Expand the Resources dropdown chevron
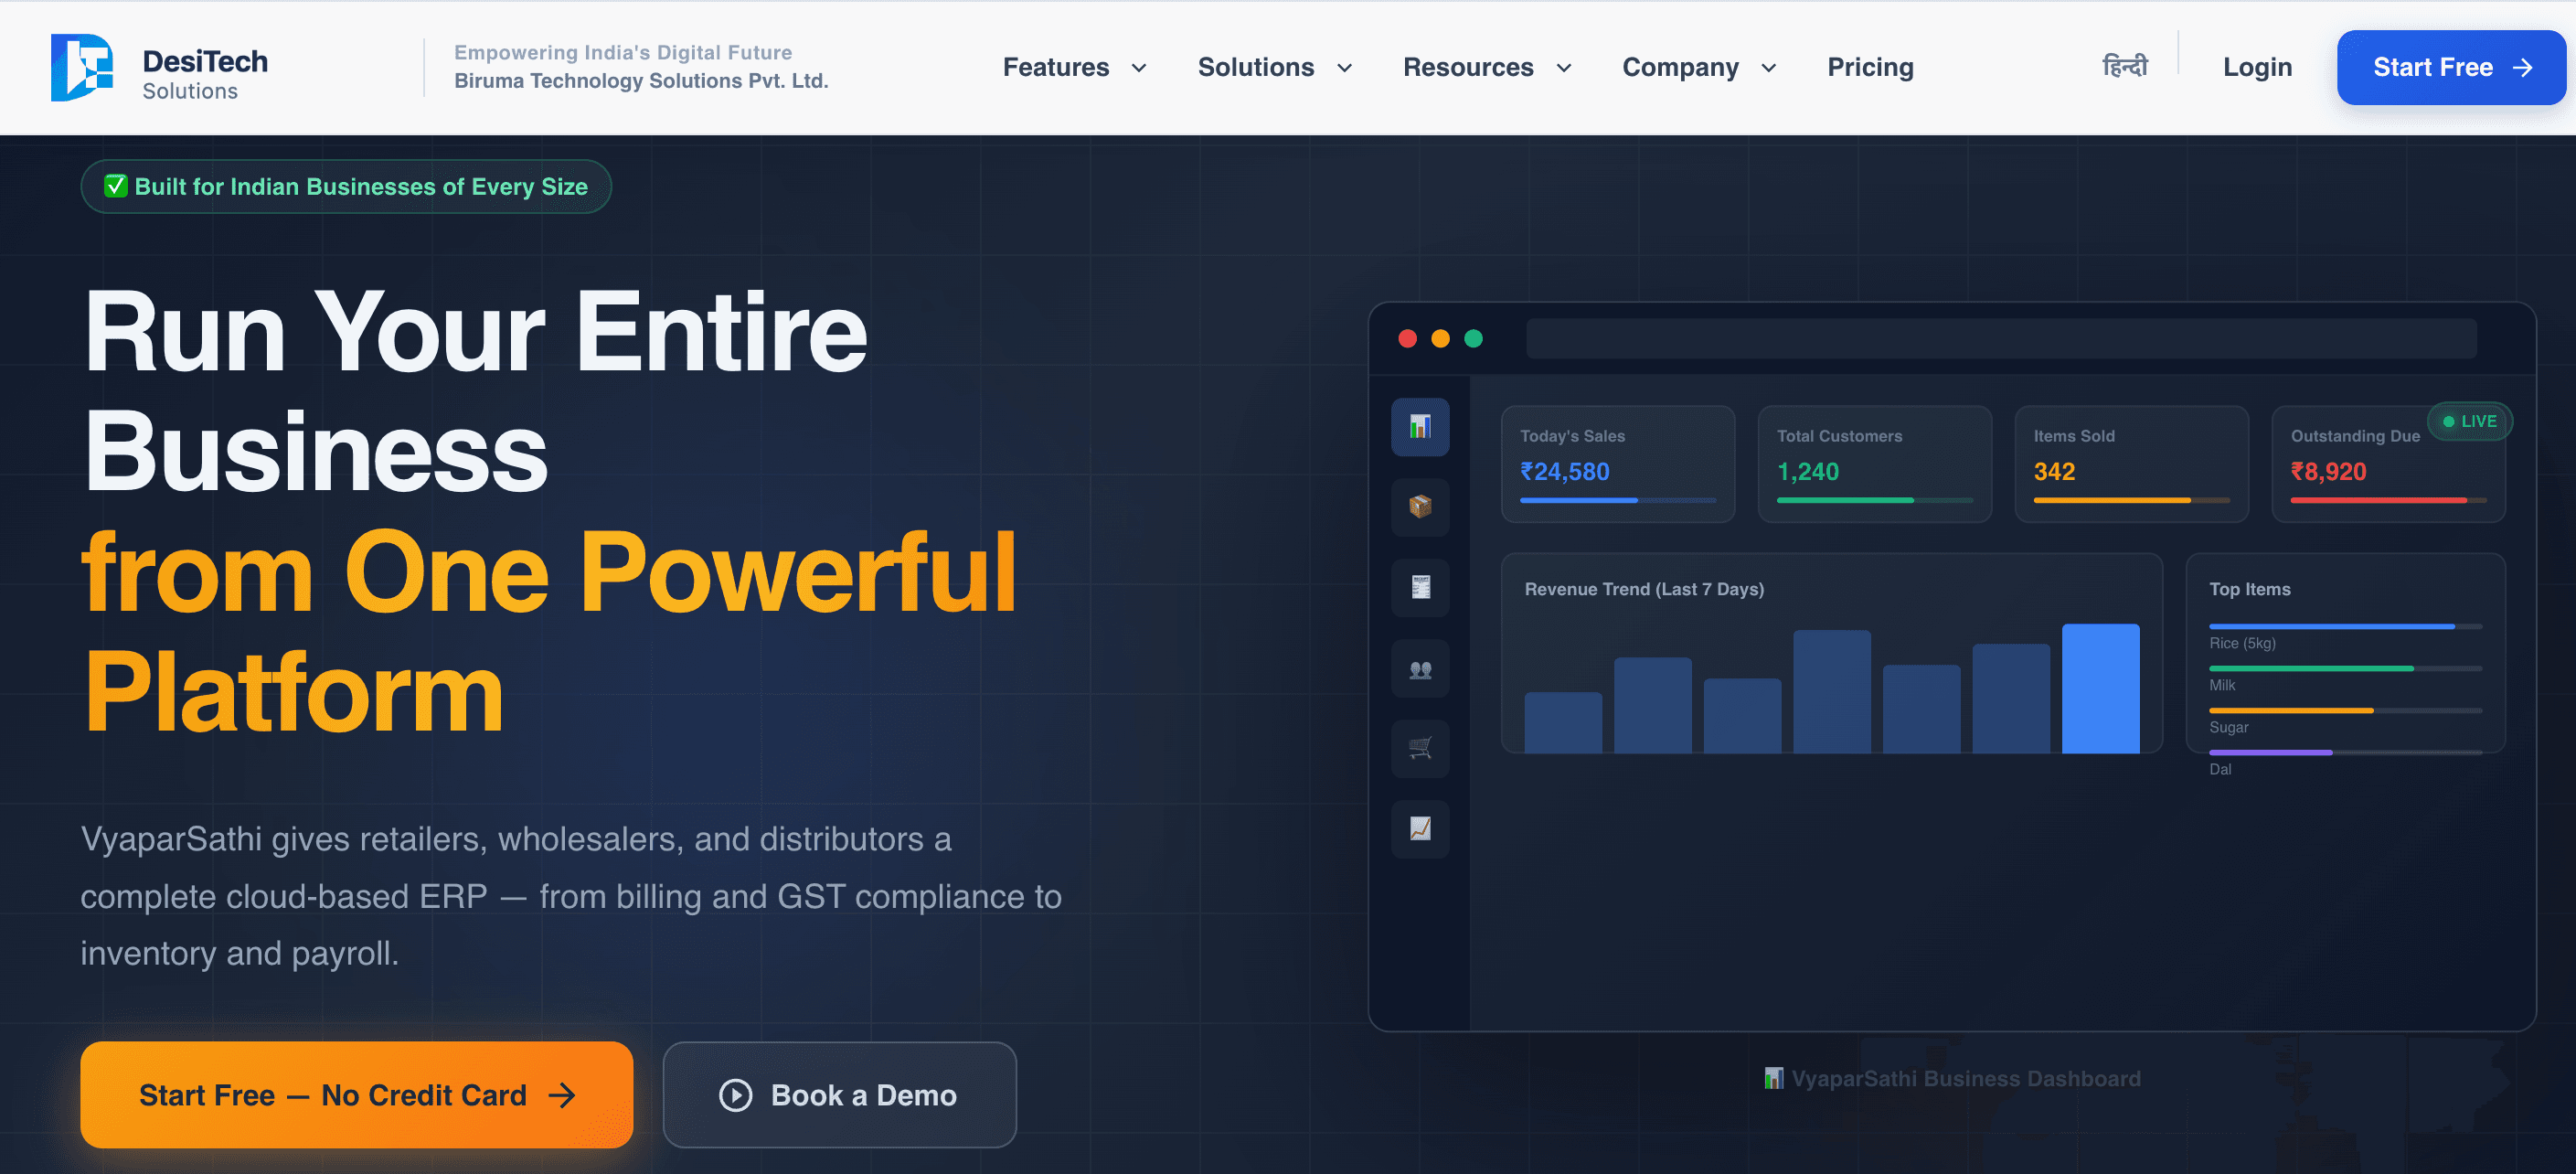Image resolution: width=2576 pixels, height=1174 pixels. [1563, 68]
